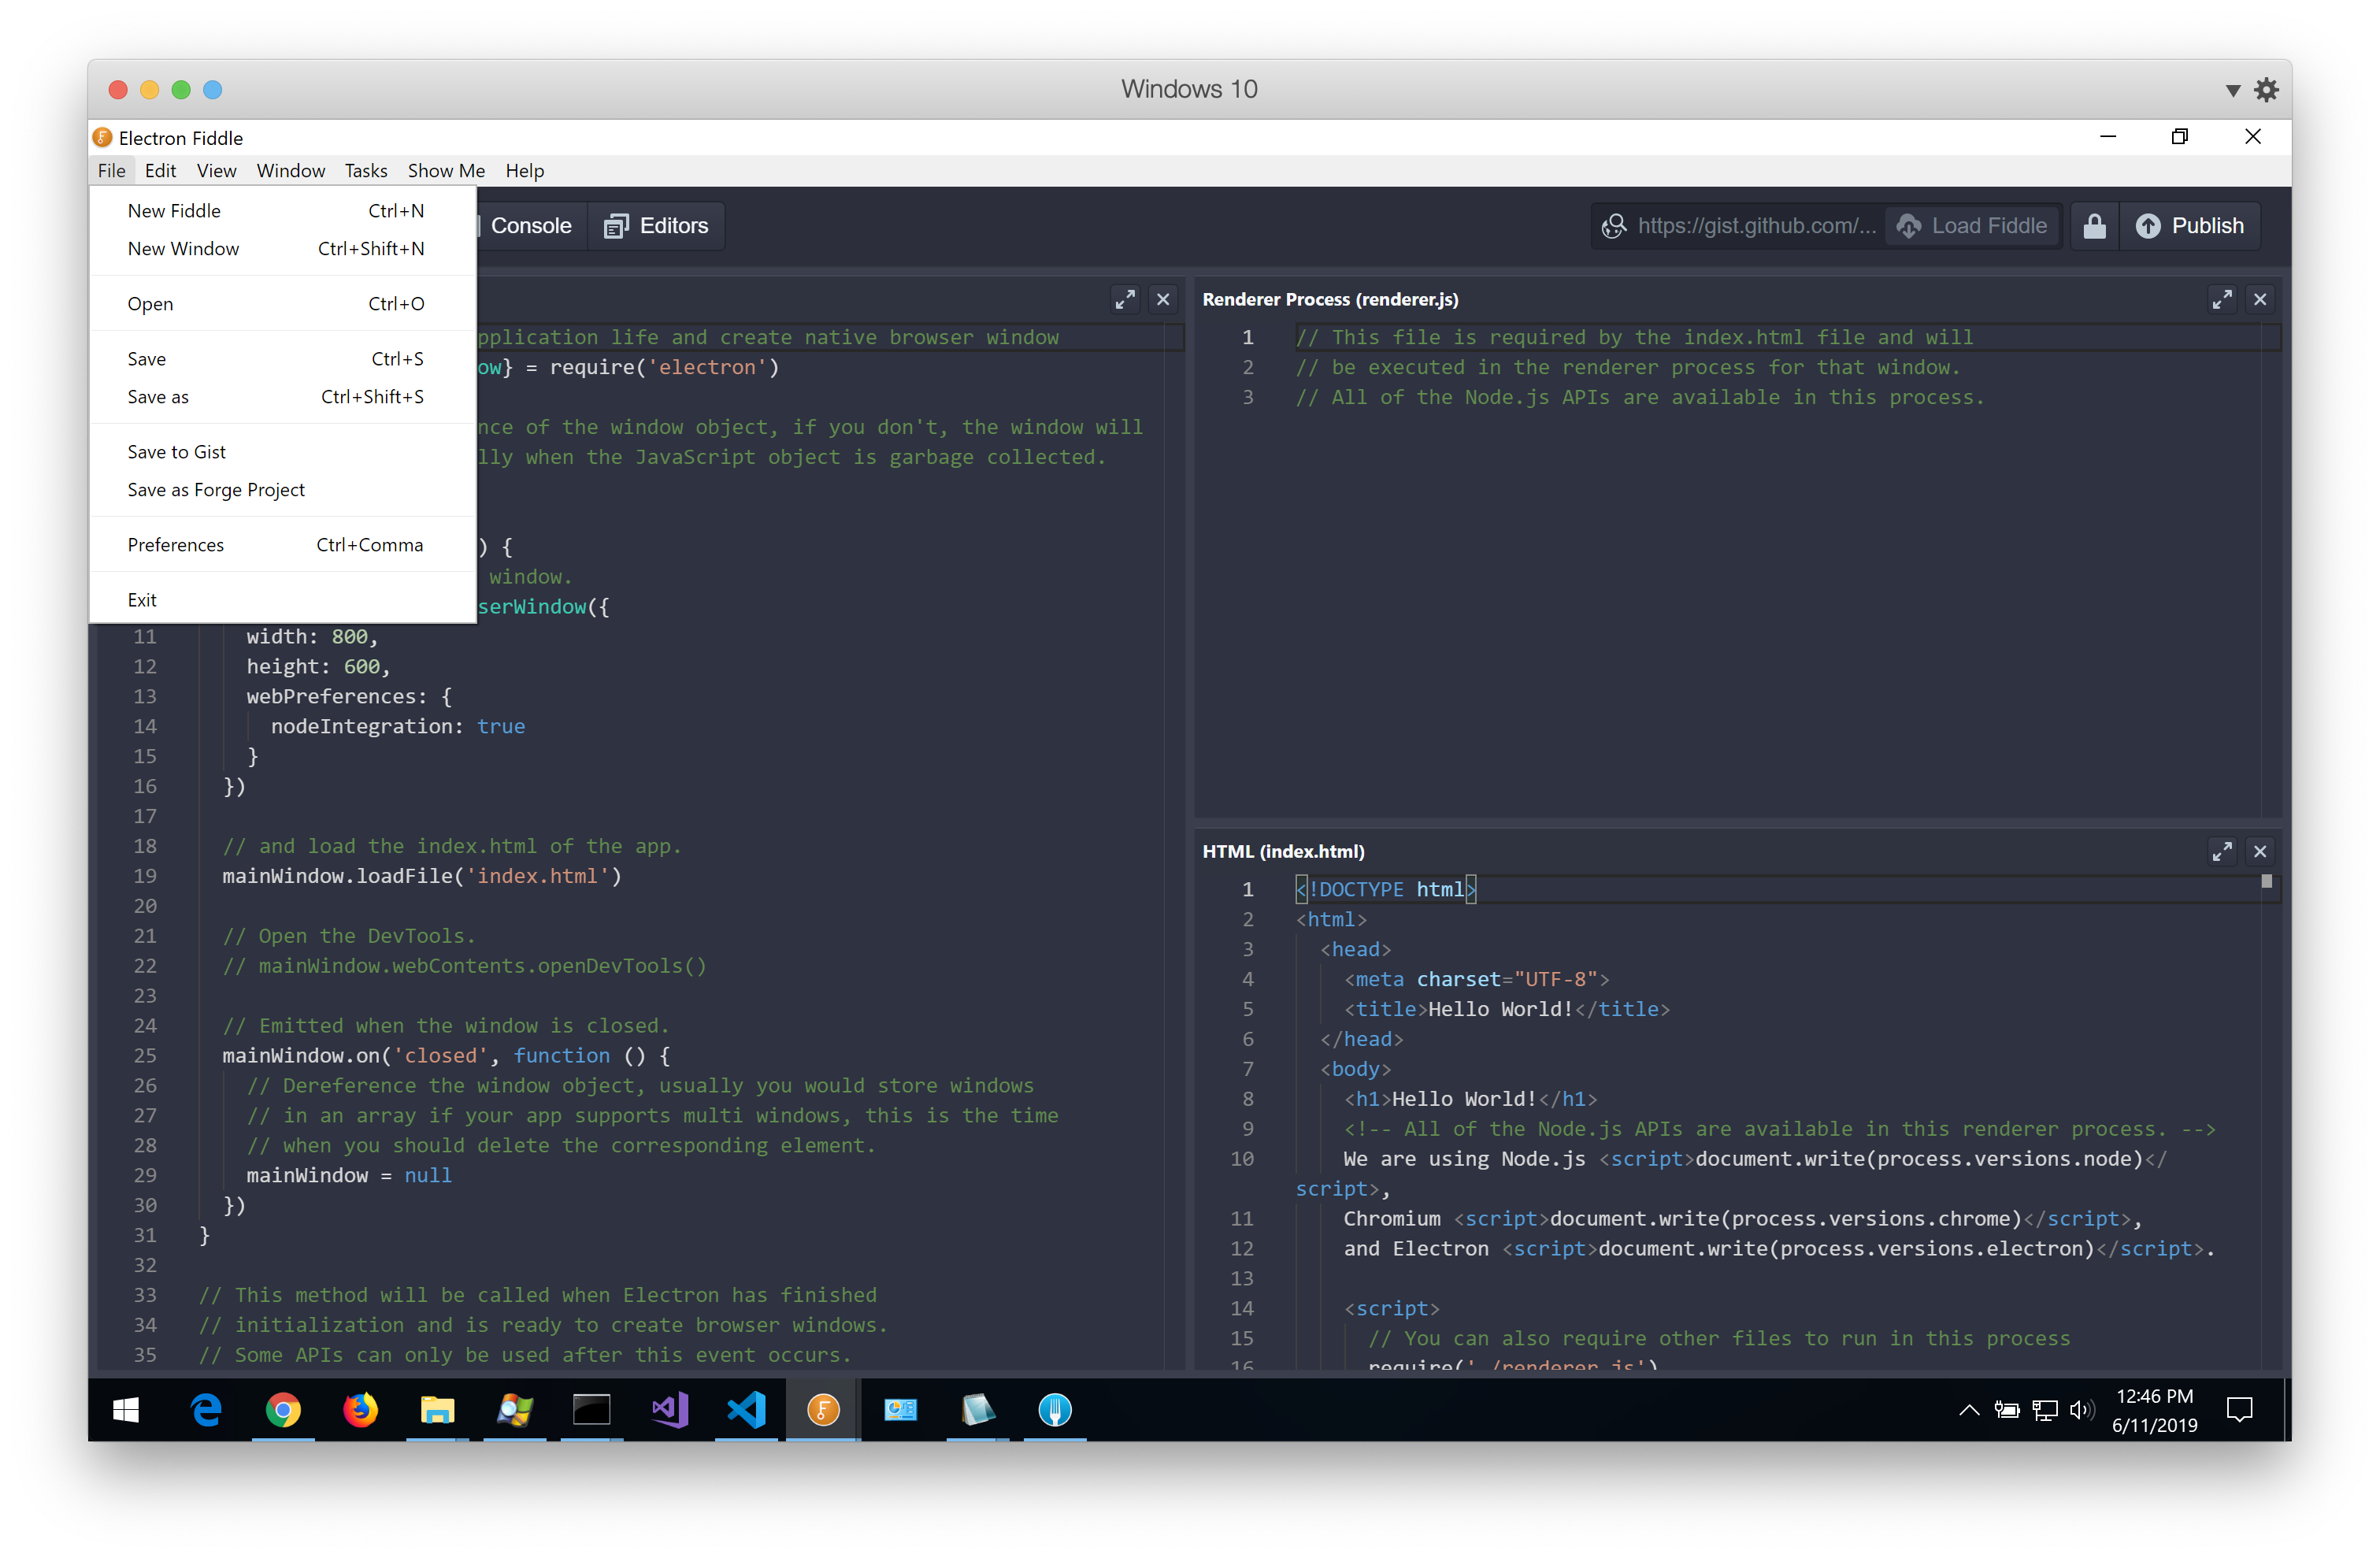Click the VM settings gear at top right
The height and width of the screenshot is (1558, 2380).
(x=2267, y=89)
